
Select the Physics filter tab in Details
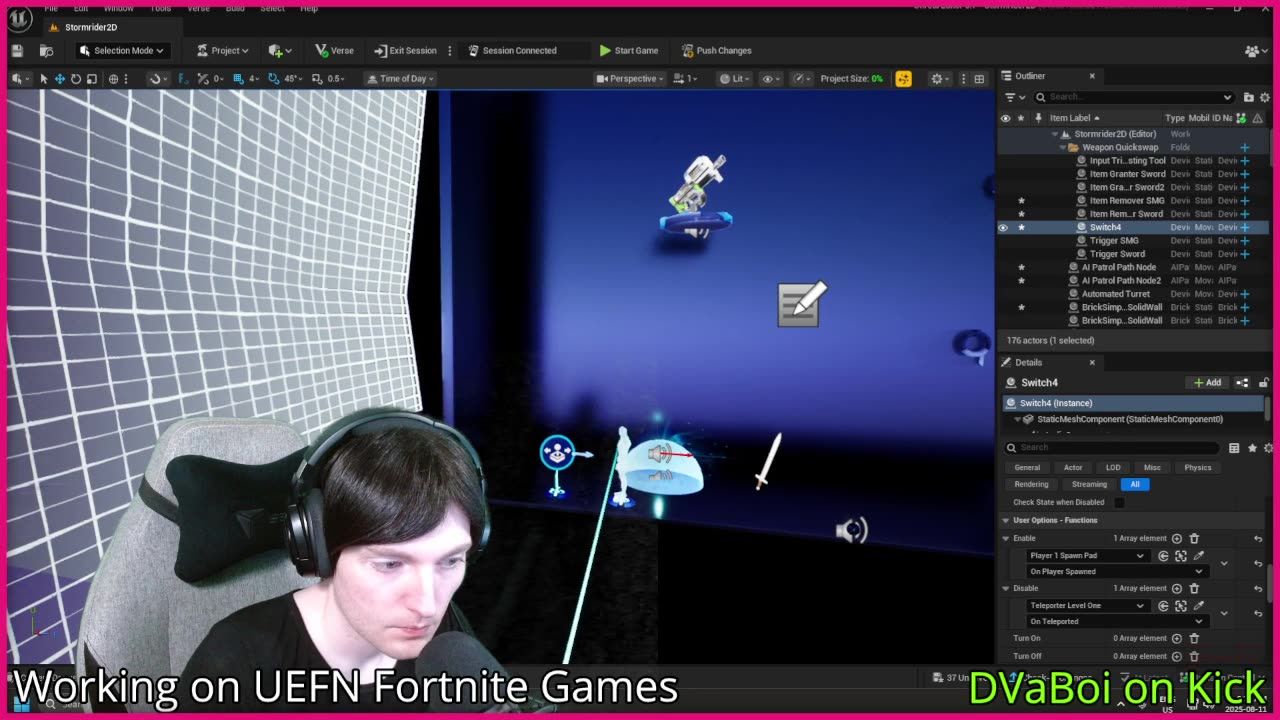(1197, 467)
